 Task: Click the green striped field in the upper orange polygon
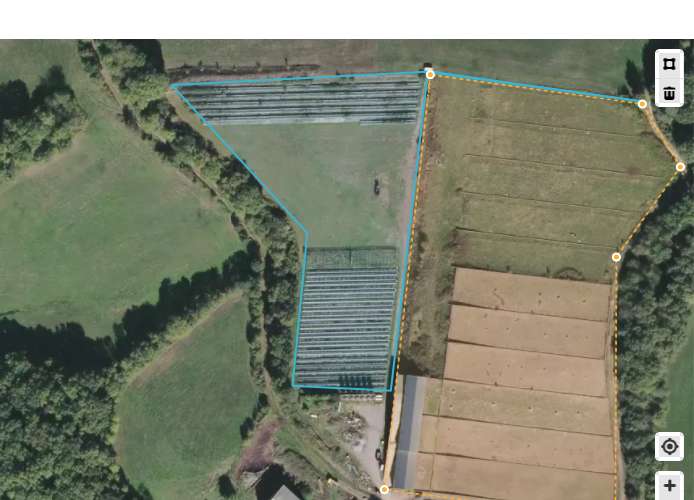tap(544, 177)
